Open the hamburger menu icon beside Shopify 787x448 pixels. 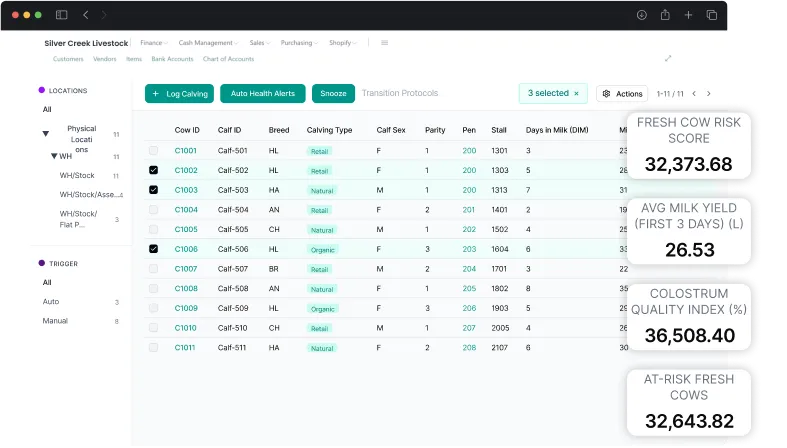coord(384,43)
